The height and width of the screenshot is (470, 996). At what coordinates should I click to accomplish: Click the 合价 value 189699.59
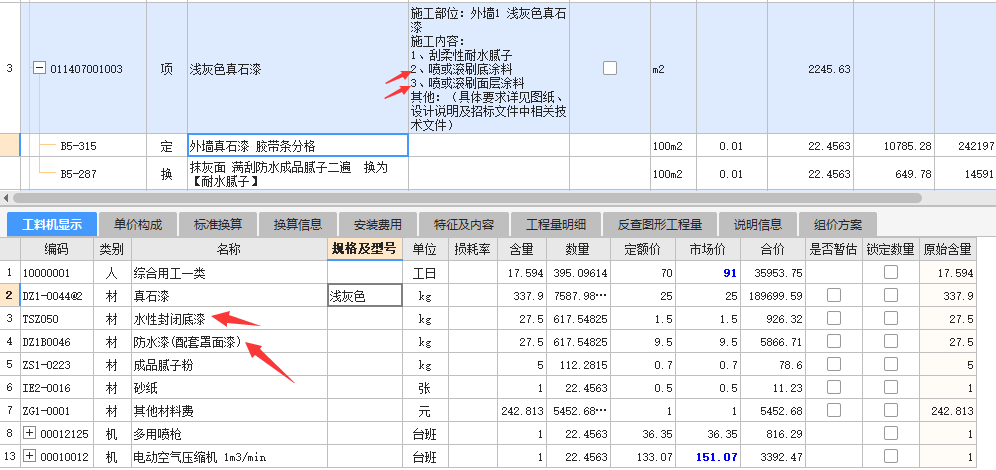772,296
